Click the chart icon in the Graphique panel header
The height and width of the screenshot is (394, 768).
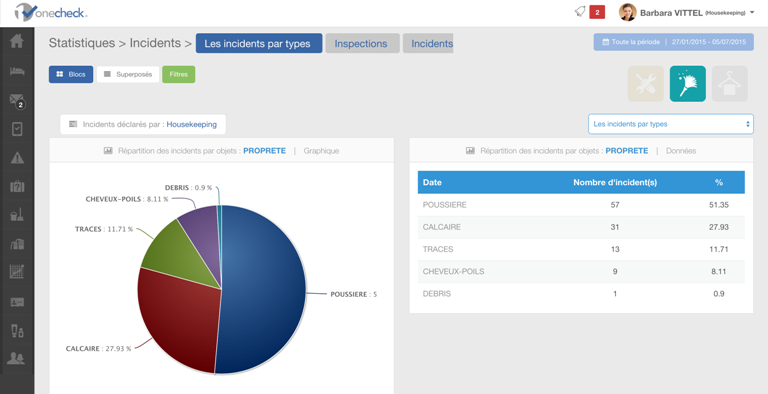coord(108,150)
